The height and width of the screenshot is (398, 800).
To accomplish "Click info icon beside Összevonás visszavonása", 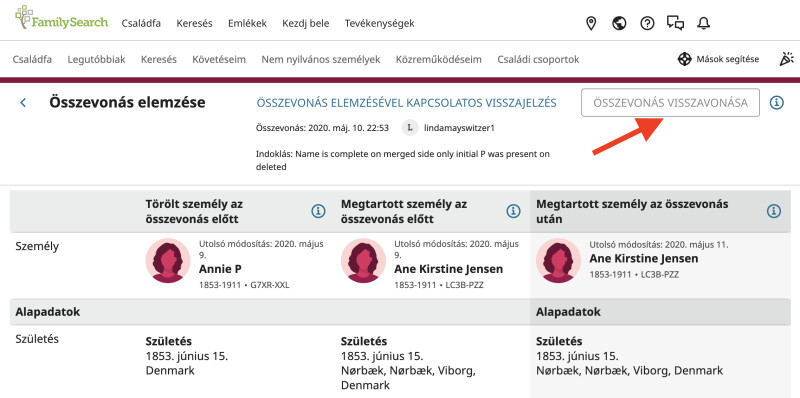I will pos(776,103).
